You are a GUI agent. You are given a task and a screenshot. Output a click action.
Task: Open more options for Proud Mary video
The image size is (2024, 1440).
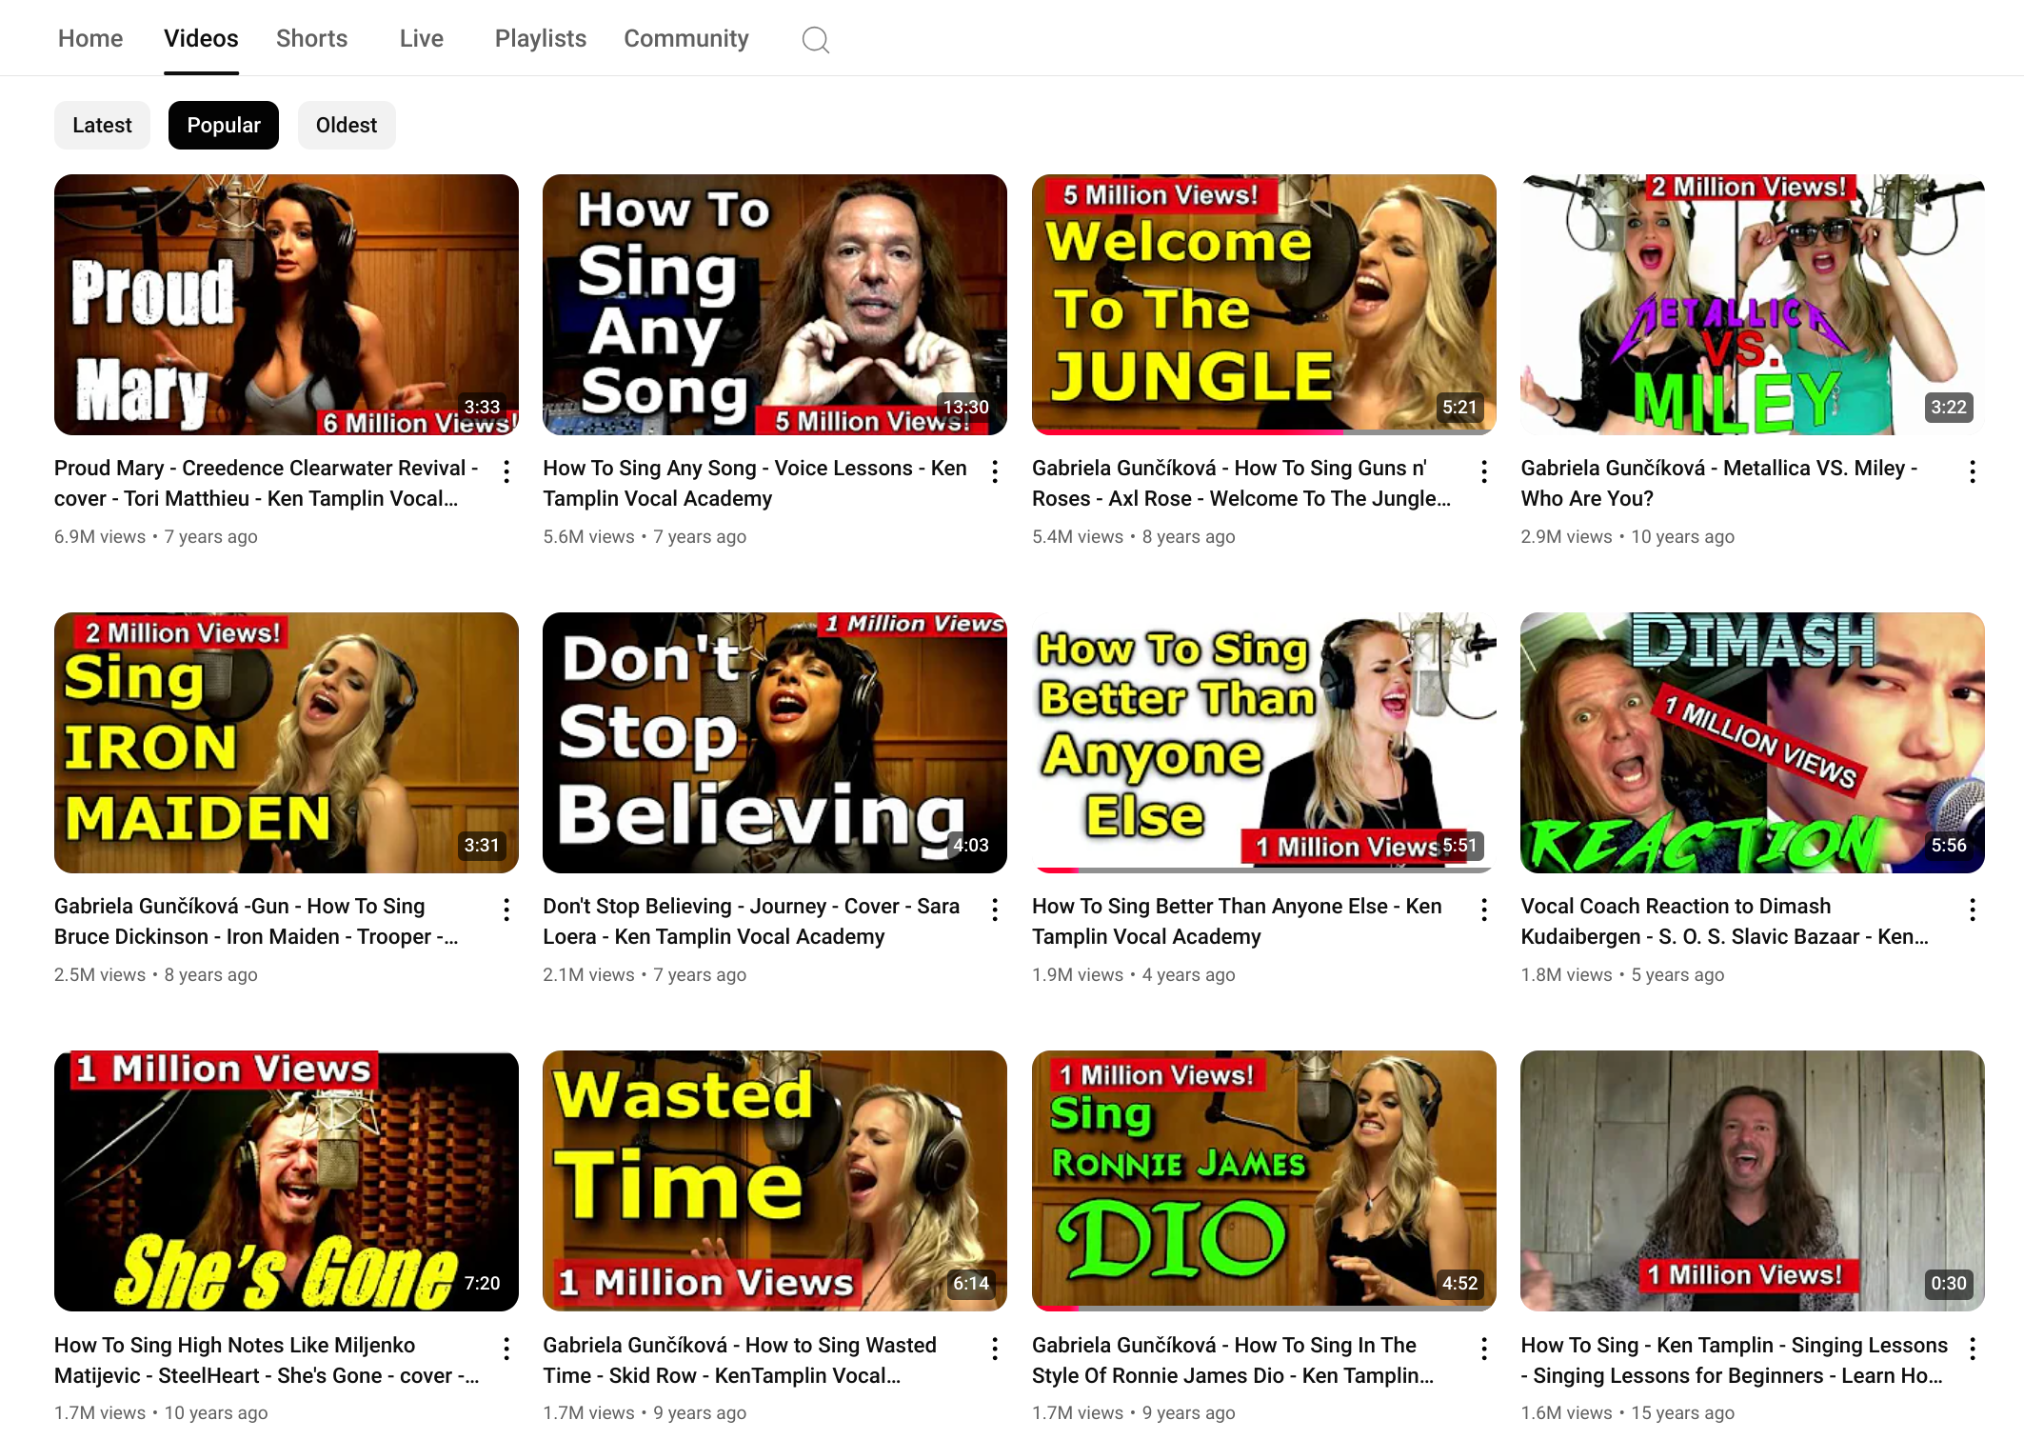coord(507,472)
